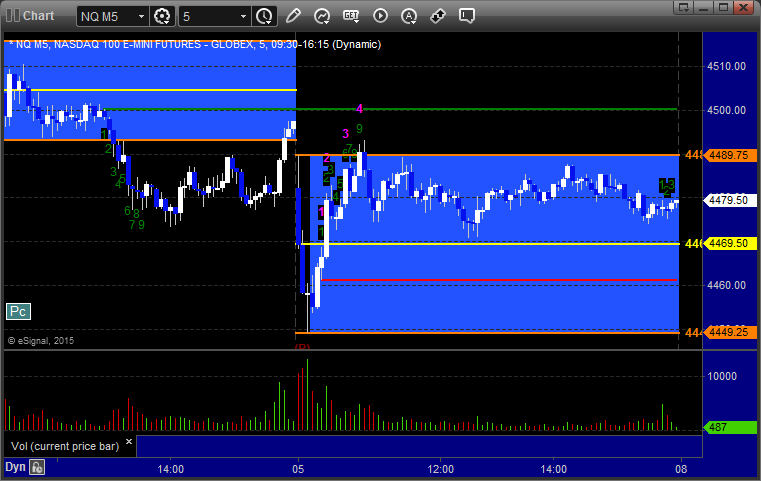Viewport: 761px width, 481px height.
Task: Click the 4469.50 yellow price label
Action: click(728, 243)
